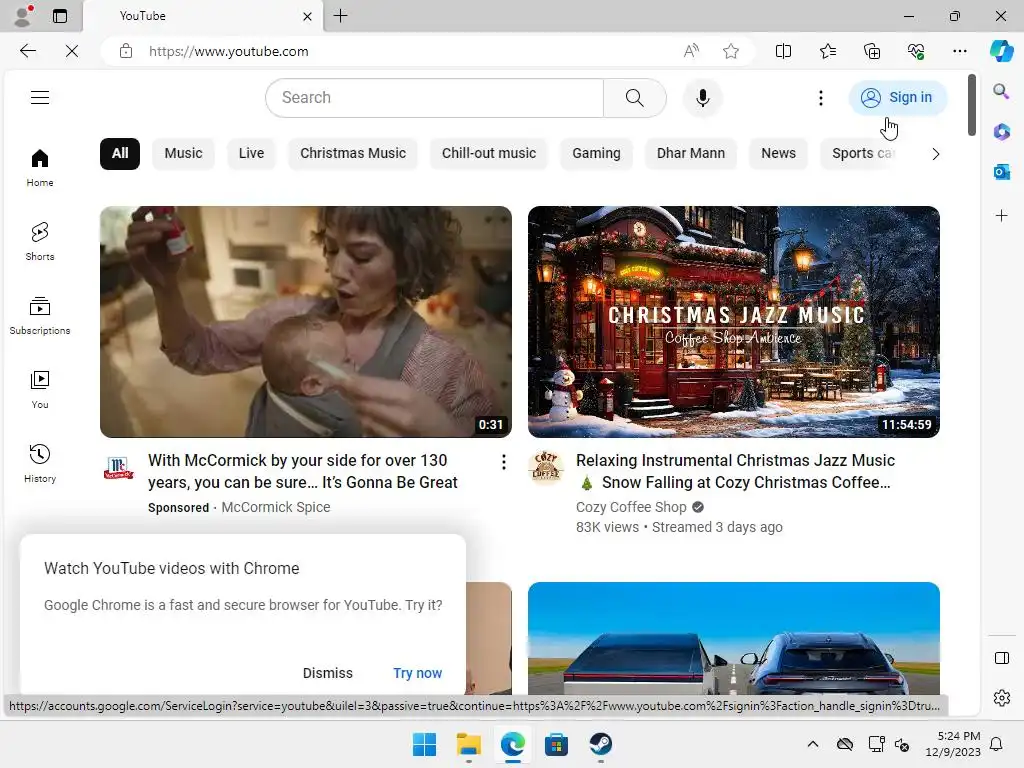Start voice search with microphone icon
This screenshot has width=1024, height=768.
[703, 98]
